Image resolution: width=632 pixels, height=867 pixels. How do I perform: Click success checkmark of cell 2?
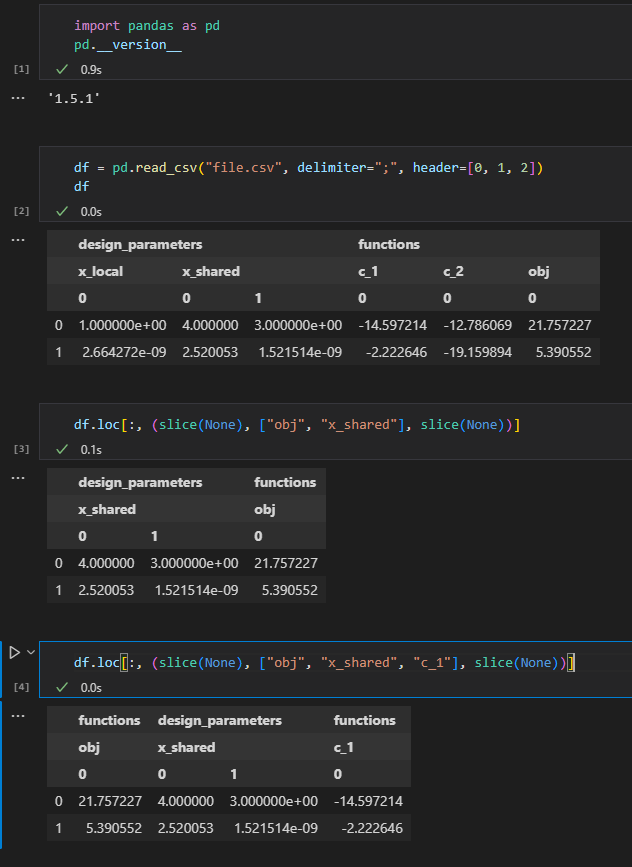point(62,211)
